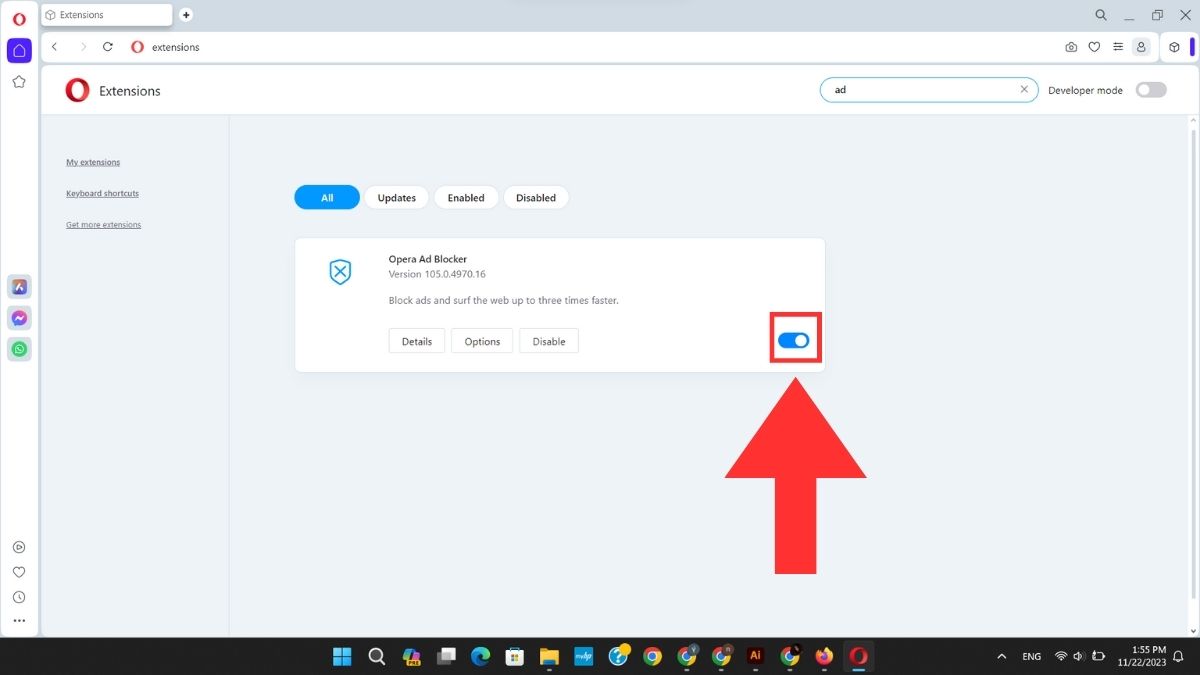The height and width of the screenshot is (675, 1200).
Task: Open the Easy Setup sliders panel
Action: click(x=1118, y=47)
